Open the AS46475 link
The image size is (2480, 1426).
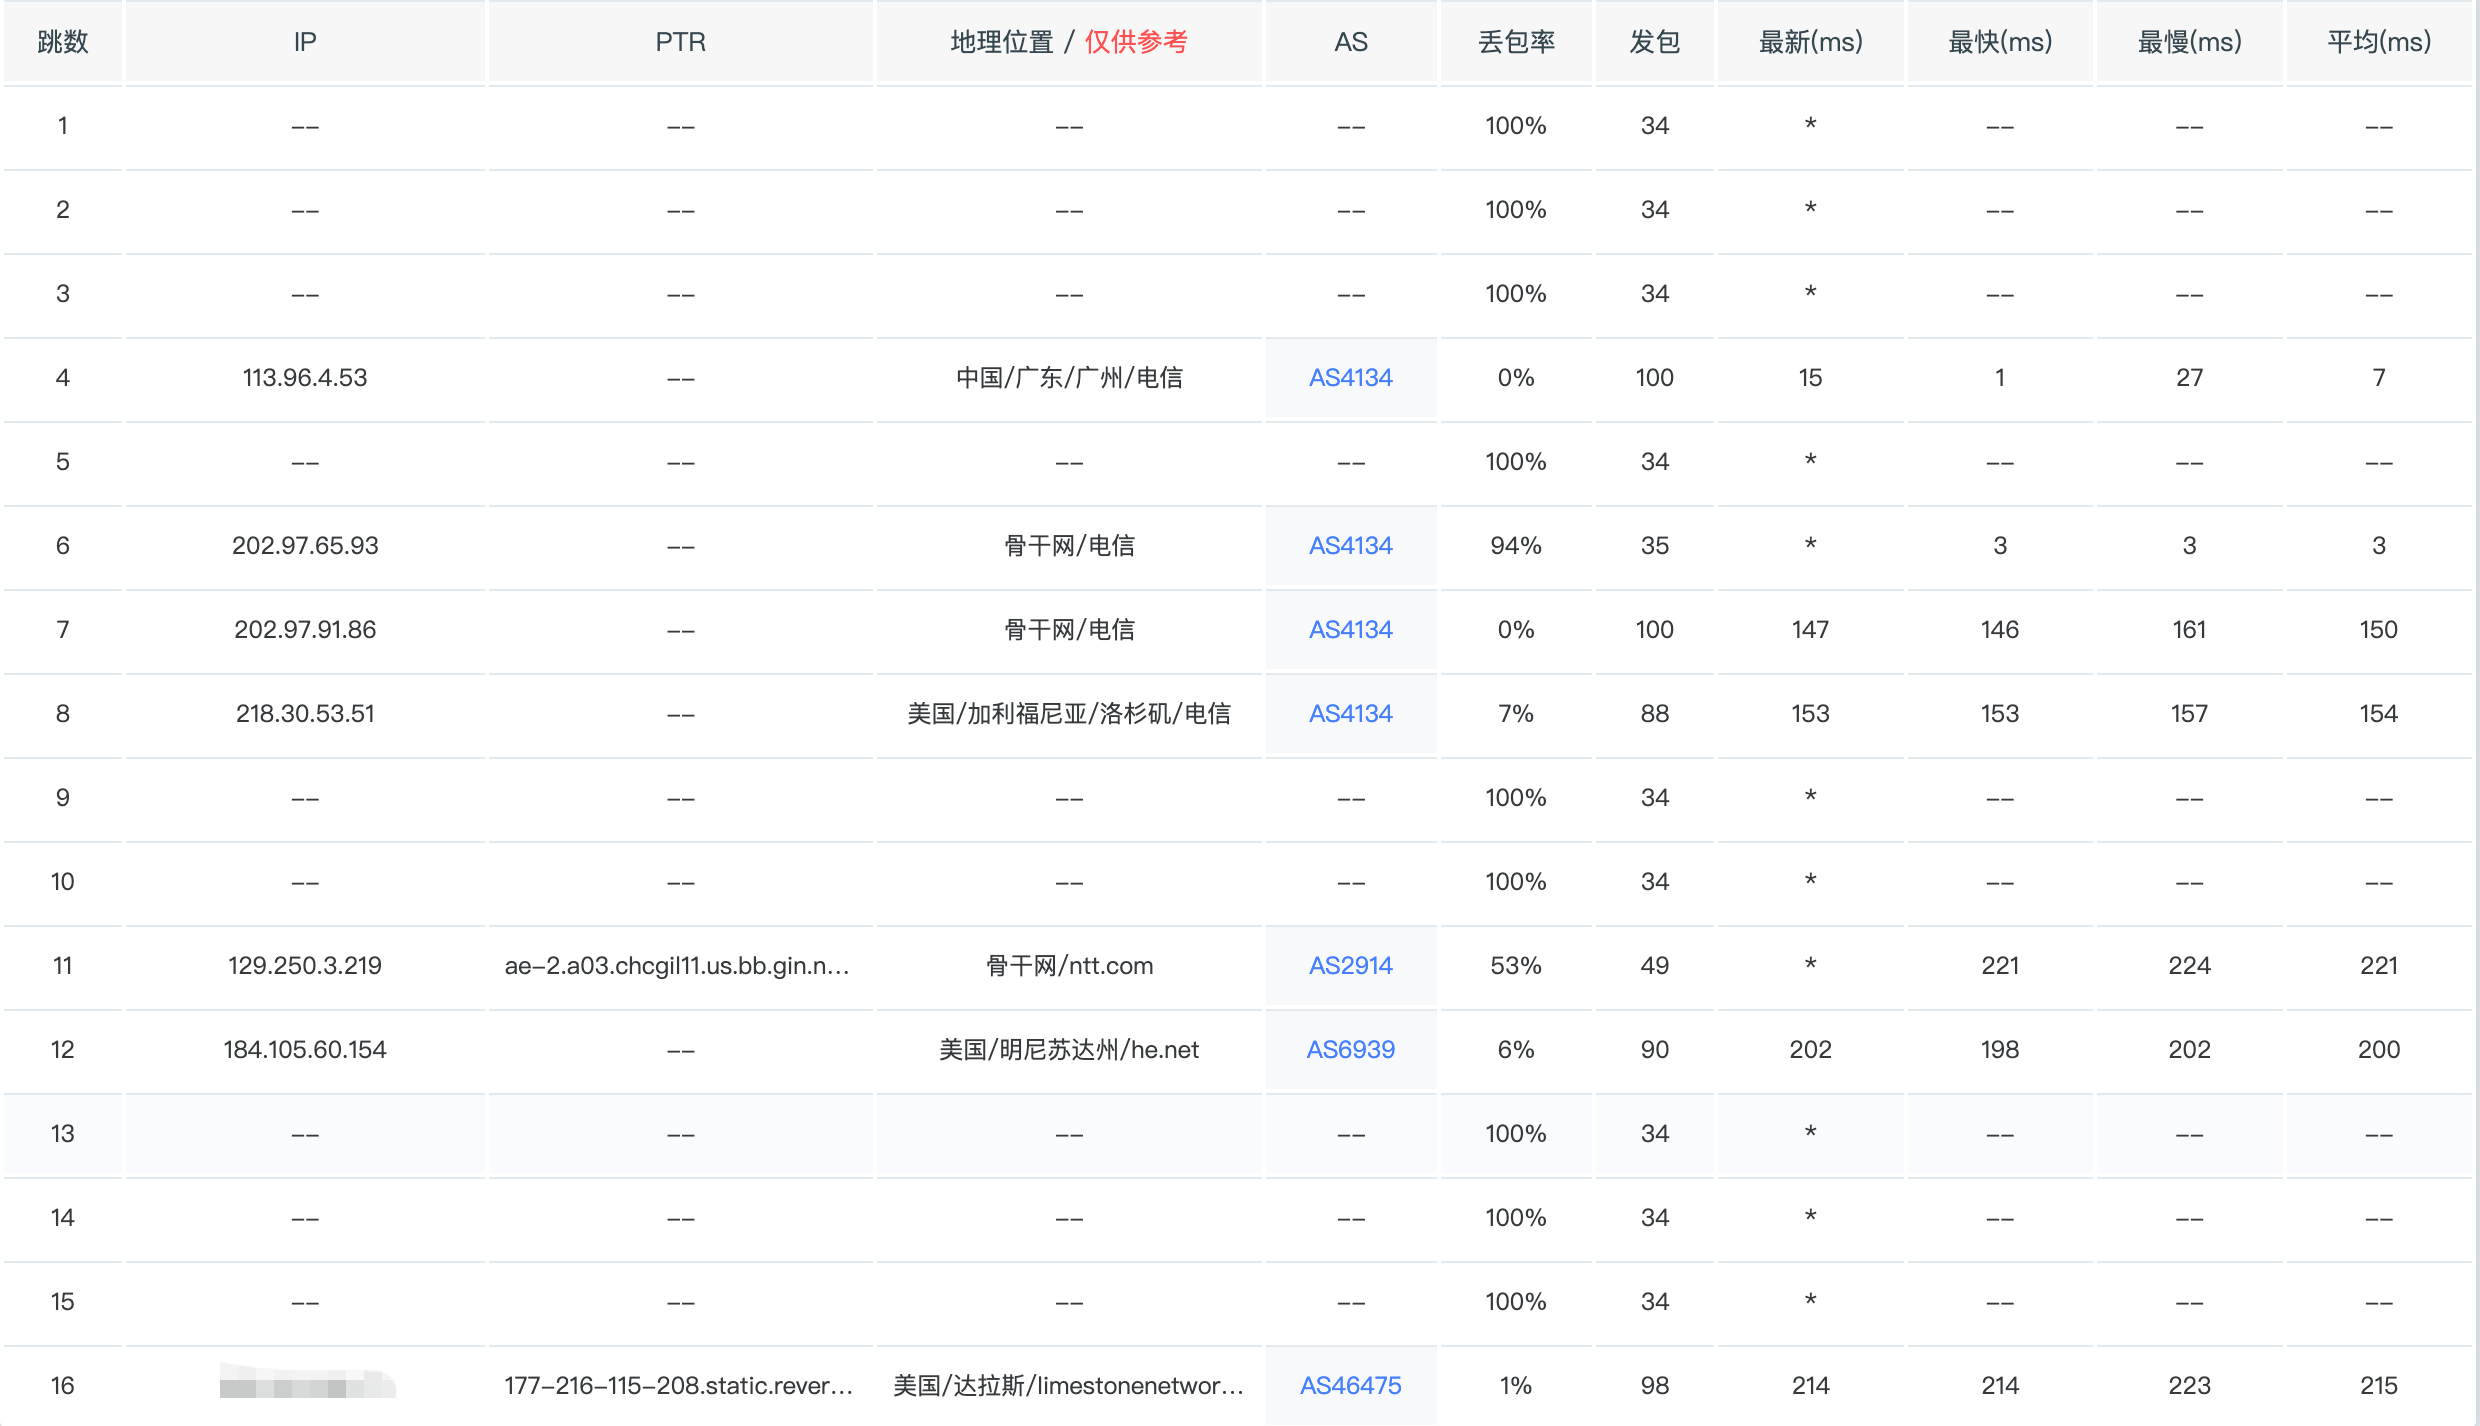pyautogui.click(x=1350, y=1385)
